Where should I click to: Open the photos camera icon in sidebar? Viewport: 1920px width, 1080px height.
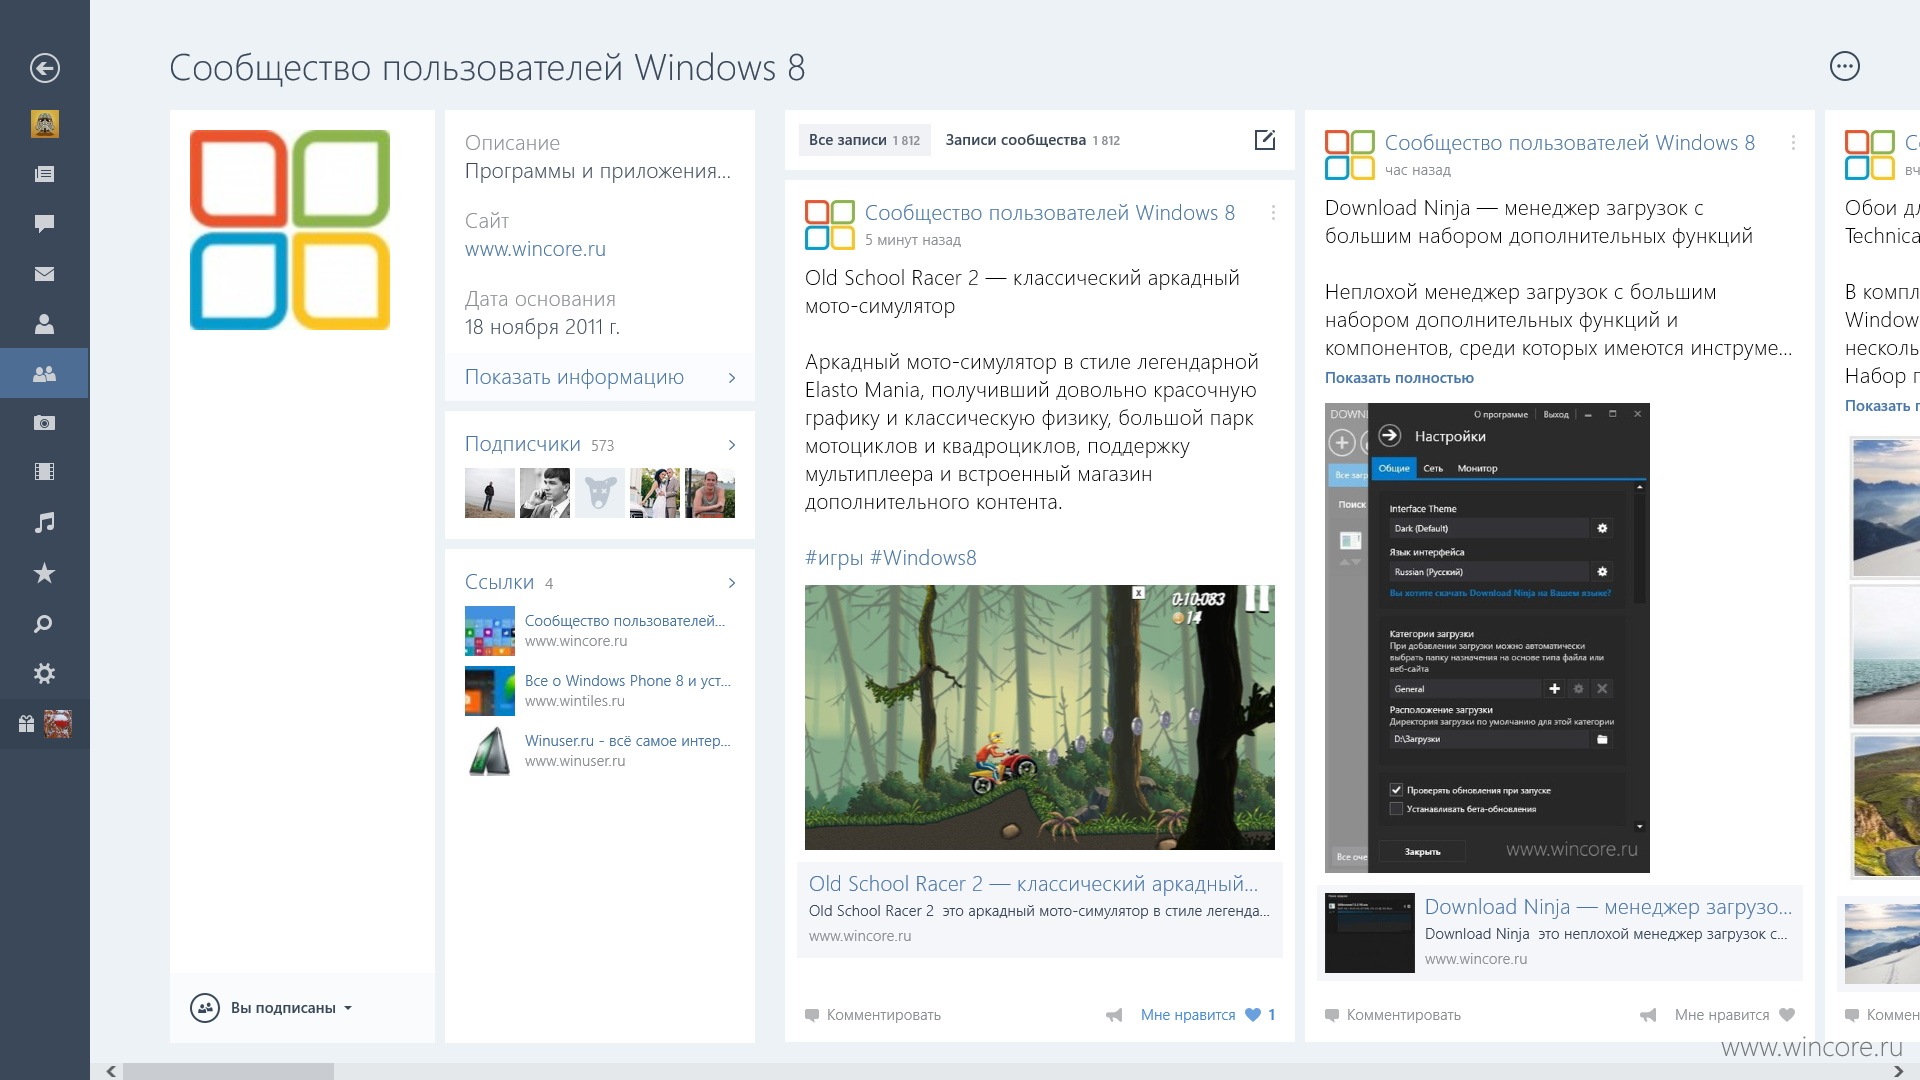[44, 423]
